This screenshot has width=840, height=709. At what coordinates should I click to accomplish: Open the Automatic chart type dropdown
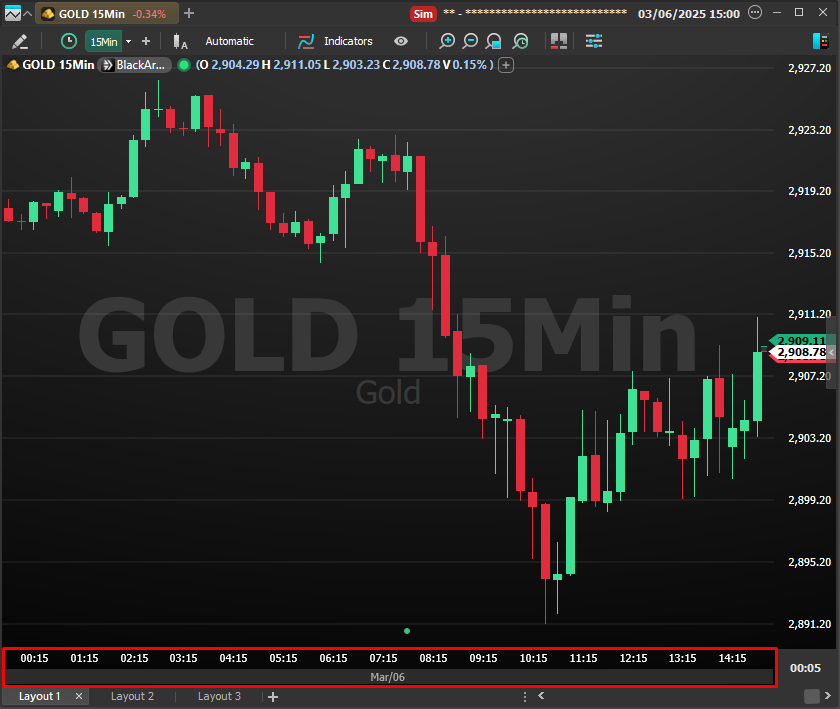[229, 41]
